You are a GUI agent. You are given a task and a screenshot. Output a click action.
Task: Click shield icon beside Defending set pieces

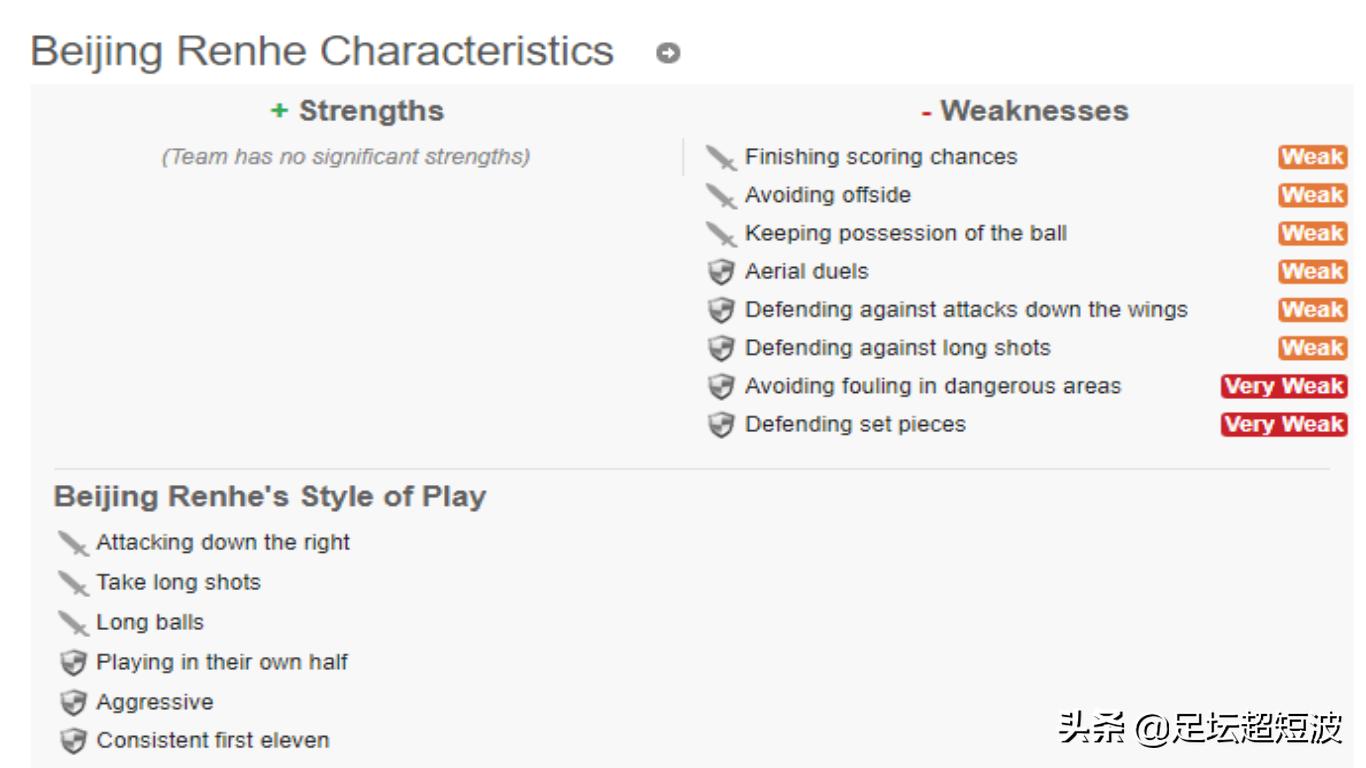[x=720, y=425]
